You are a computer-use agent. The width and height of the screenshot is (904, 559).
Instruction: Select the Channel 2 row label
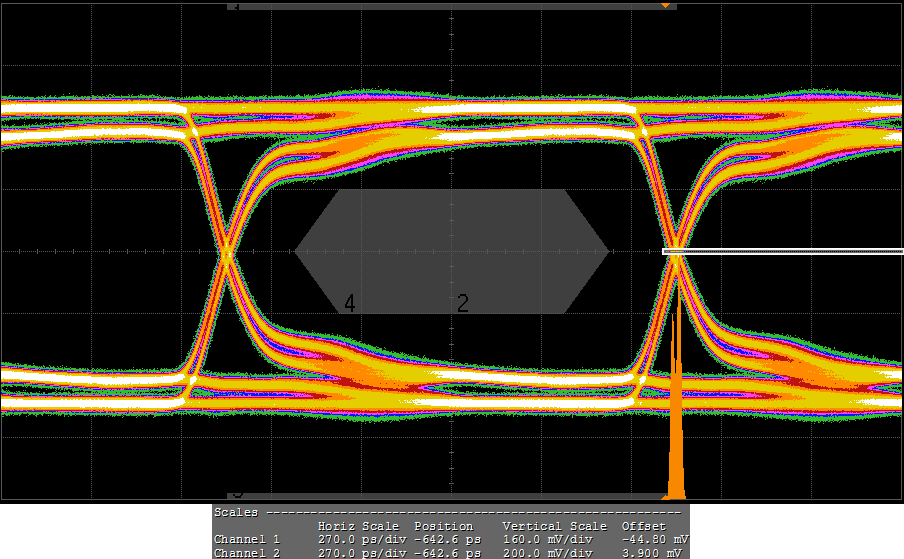tap(246, 553)
